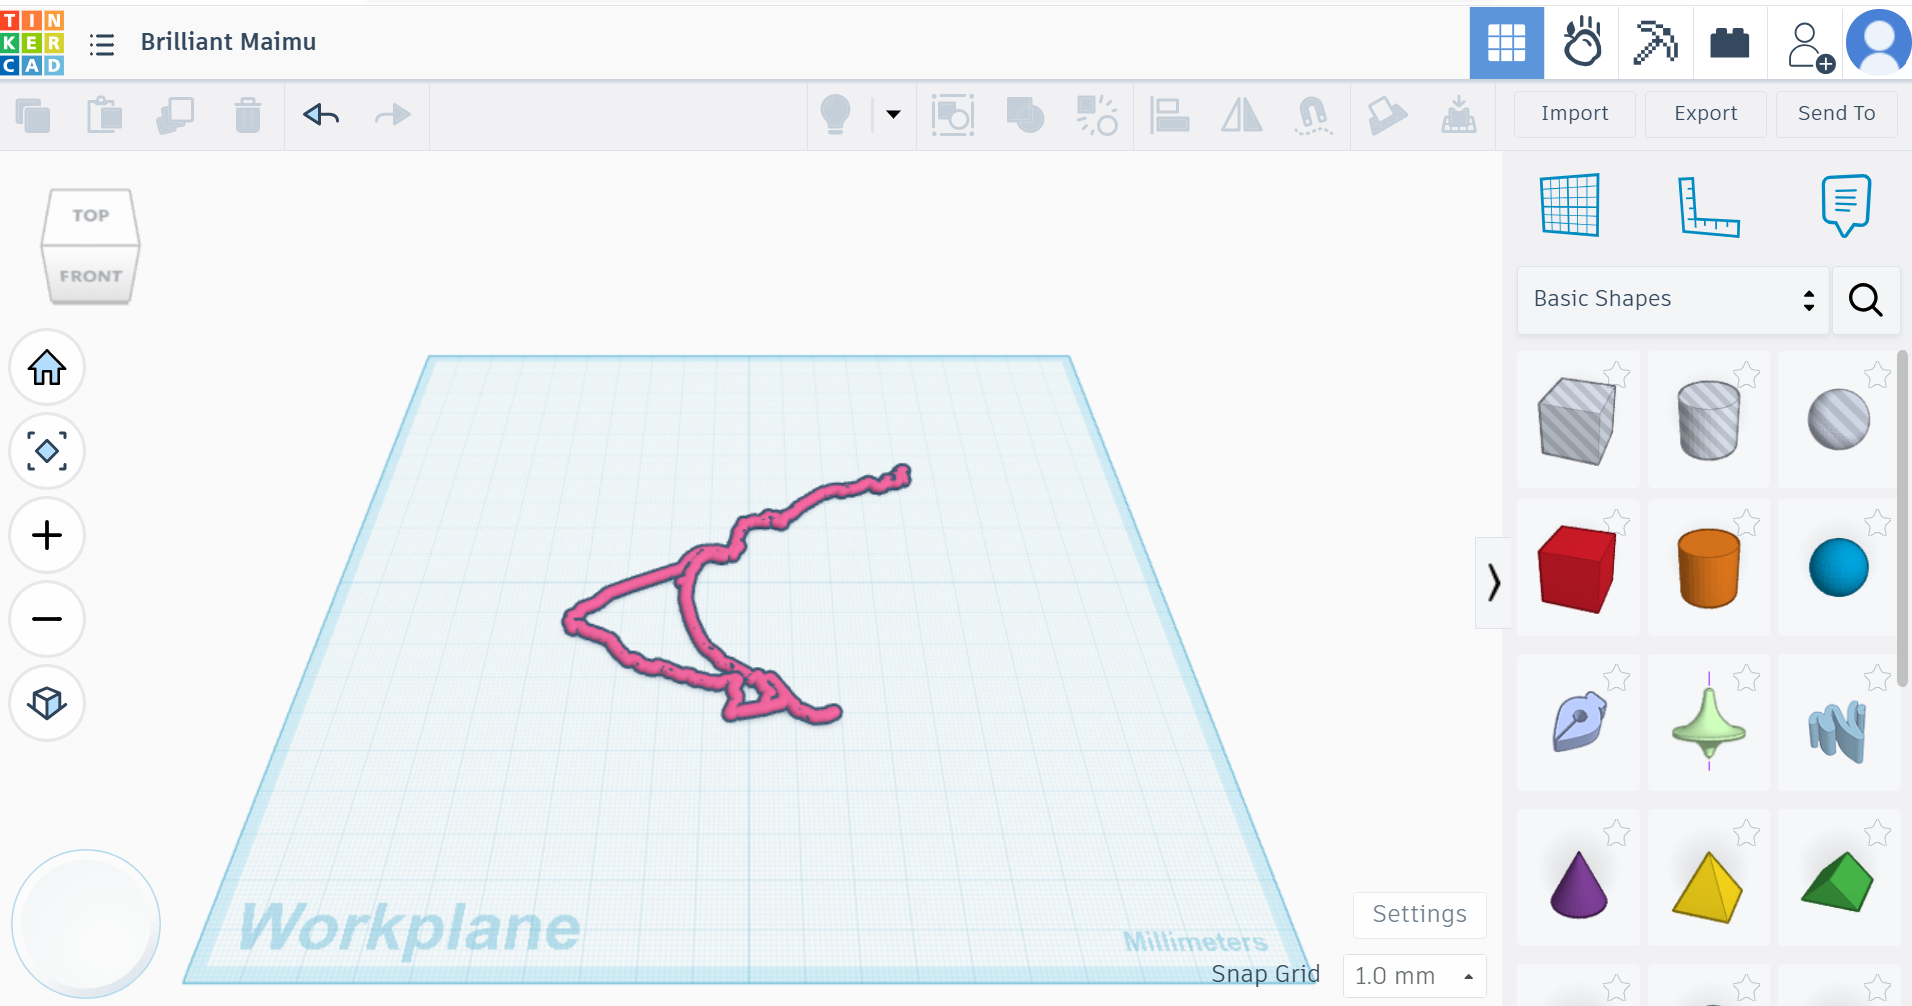
Task: Favorite the purple Cone star
Action: pyautogui.click(x=1617, y=832)
